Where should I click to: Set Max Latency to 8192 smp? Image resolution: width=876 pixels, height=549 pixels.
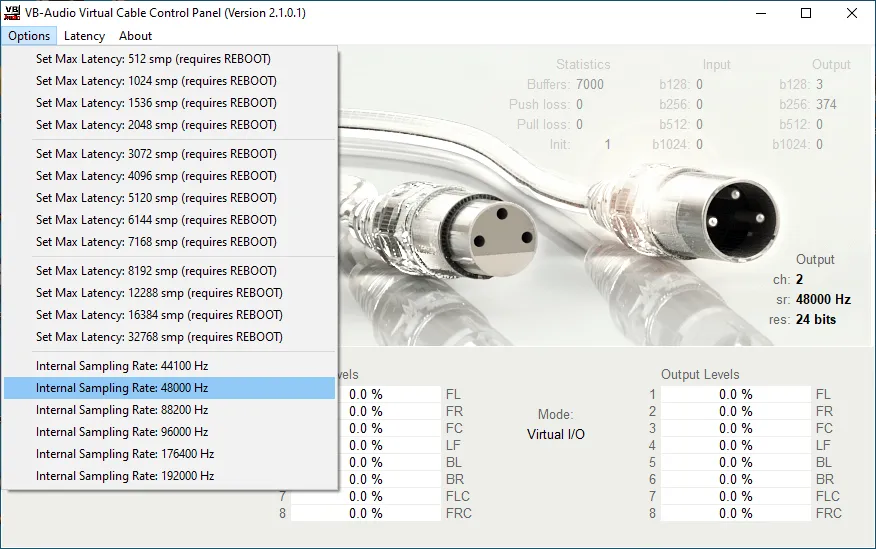(x=156, y=271)
